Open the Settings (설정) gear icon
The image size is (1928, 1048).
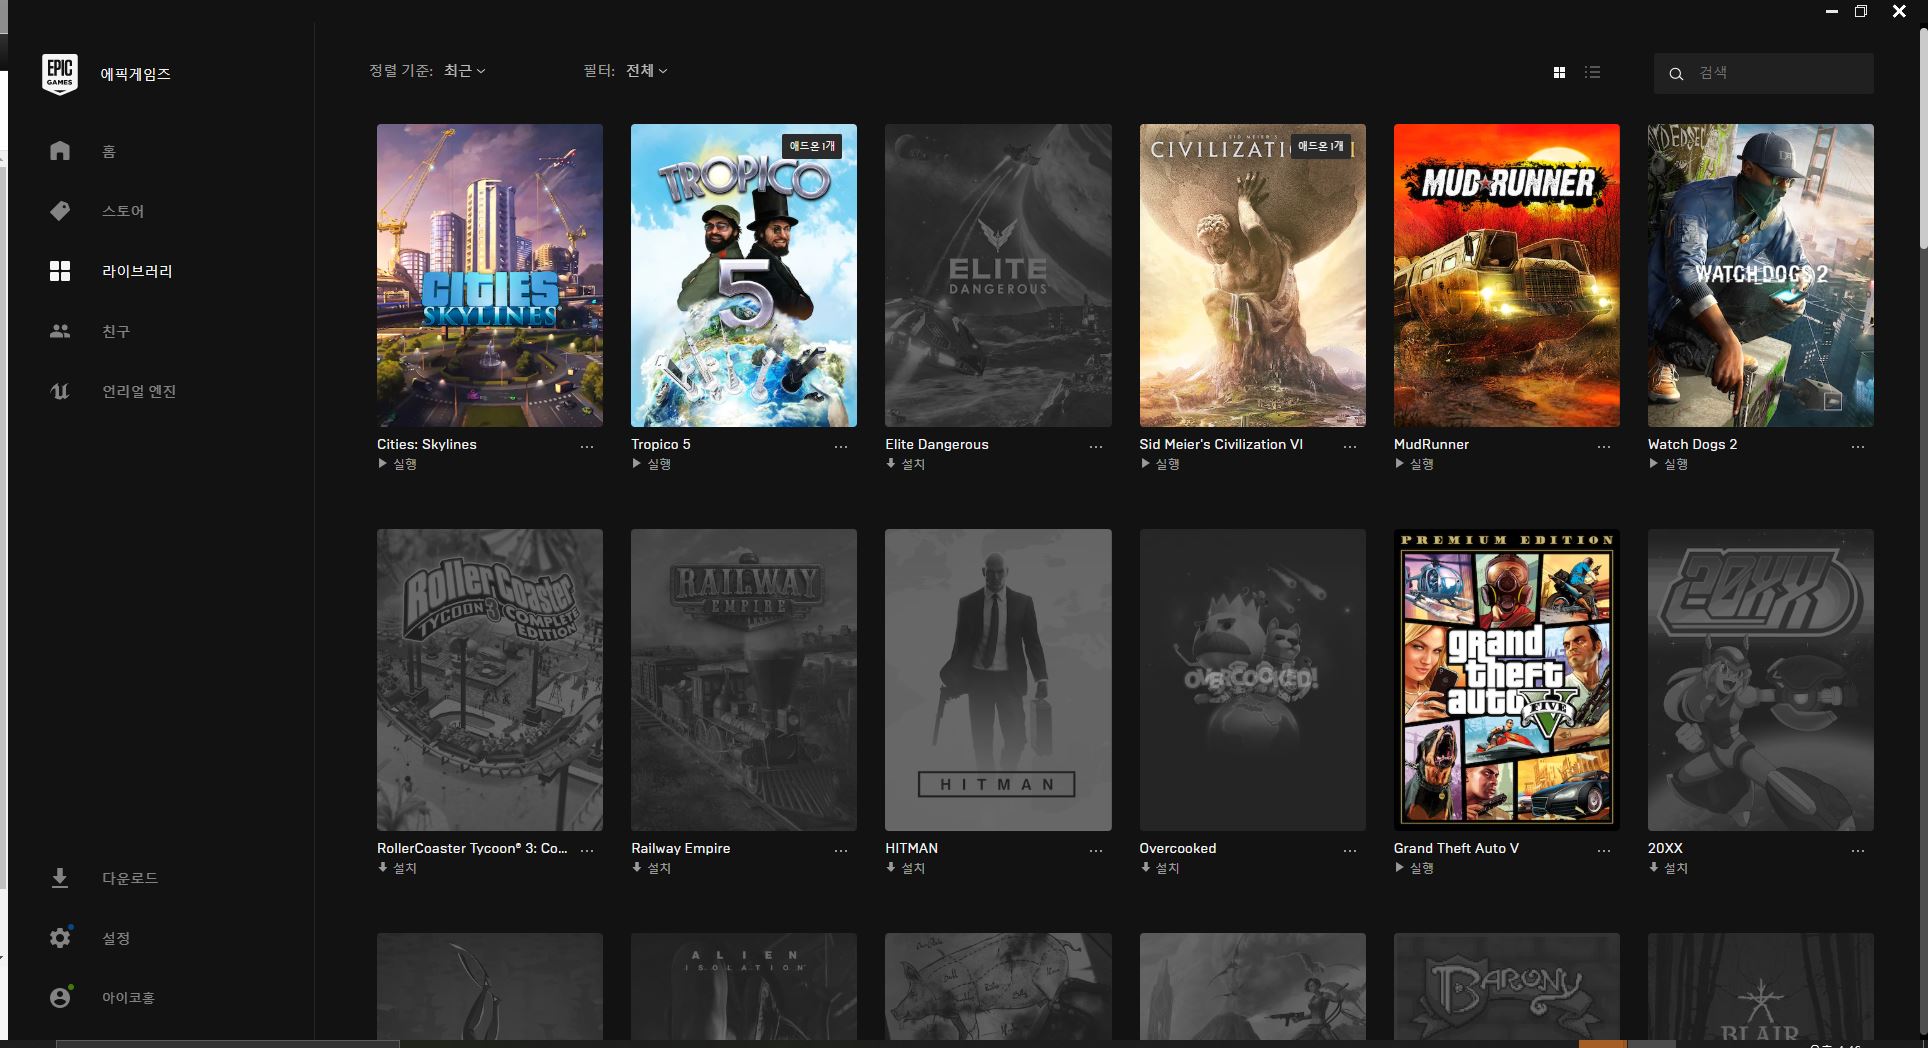click(60, 938)
